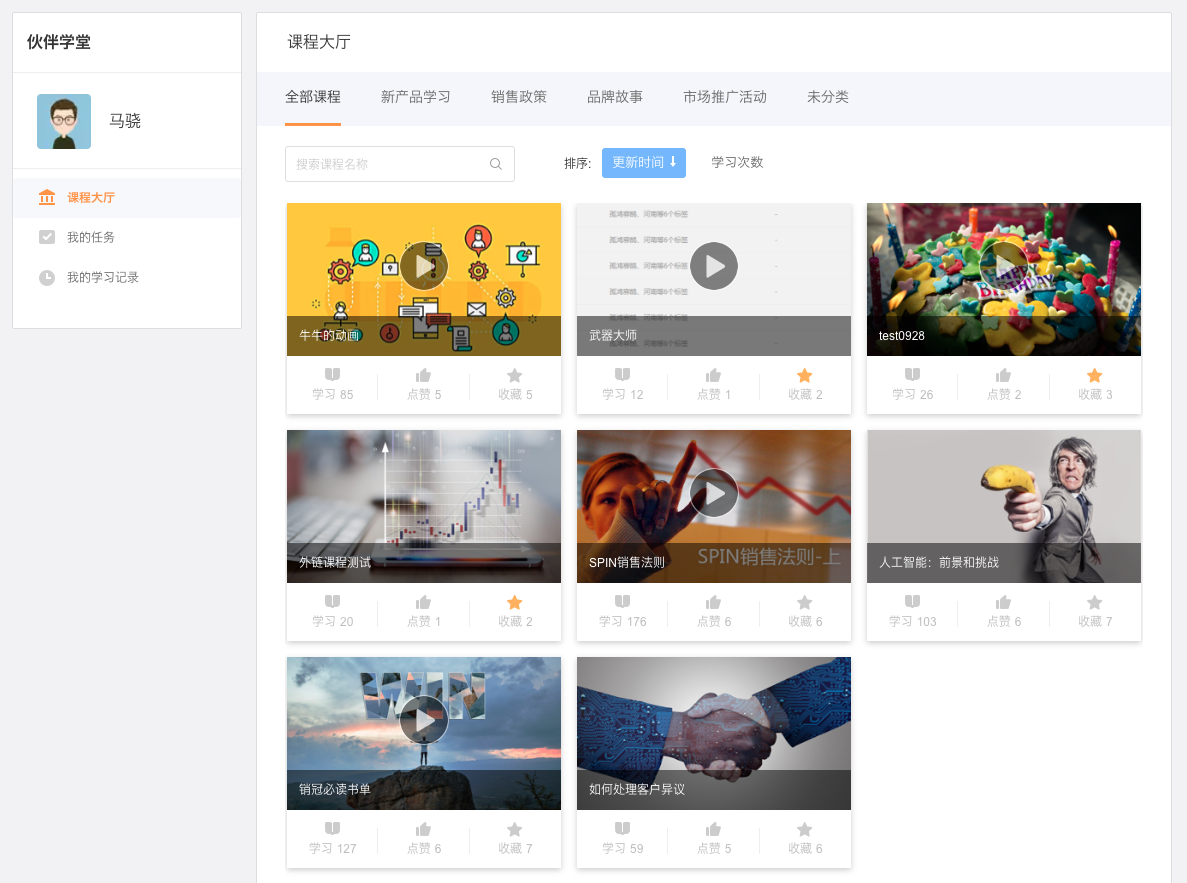The image size is (1187, 883).
Task: Favorite the SPIN销售法则 course star
Action: coord(805,603)
